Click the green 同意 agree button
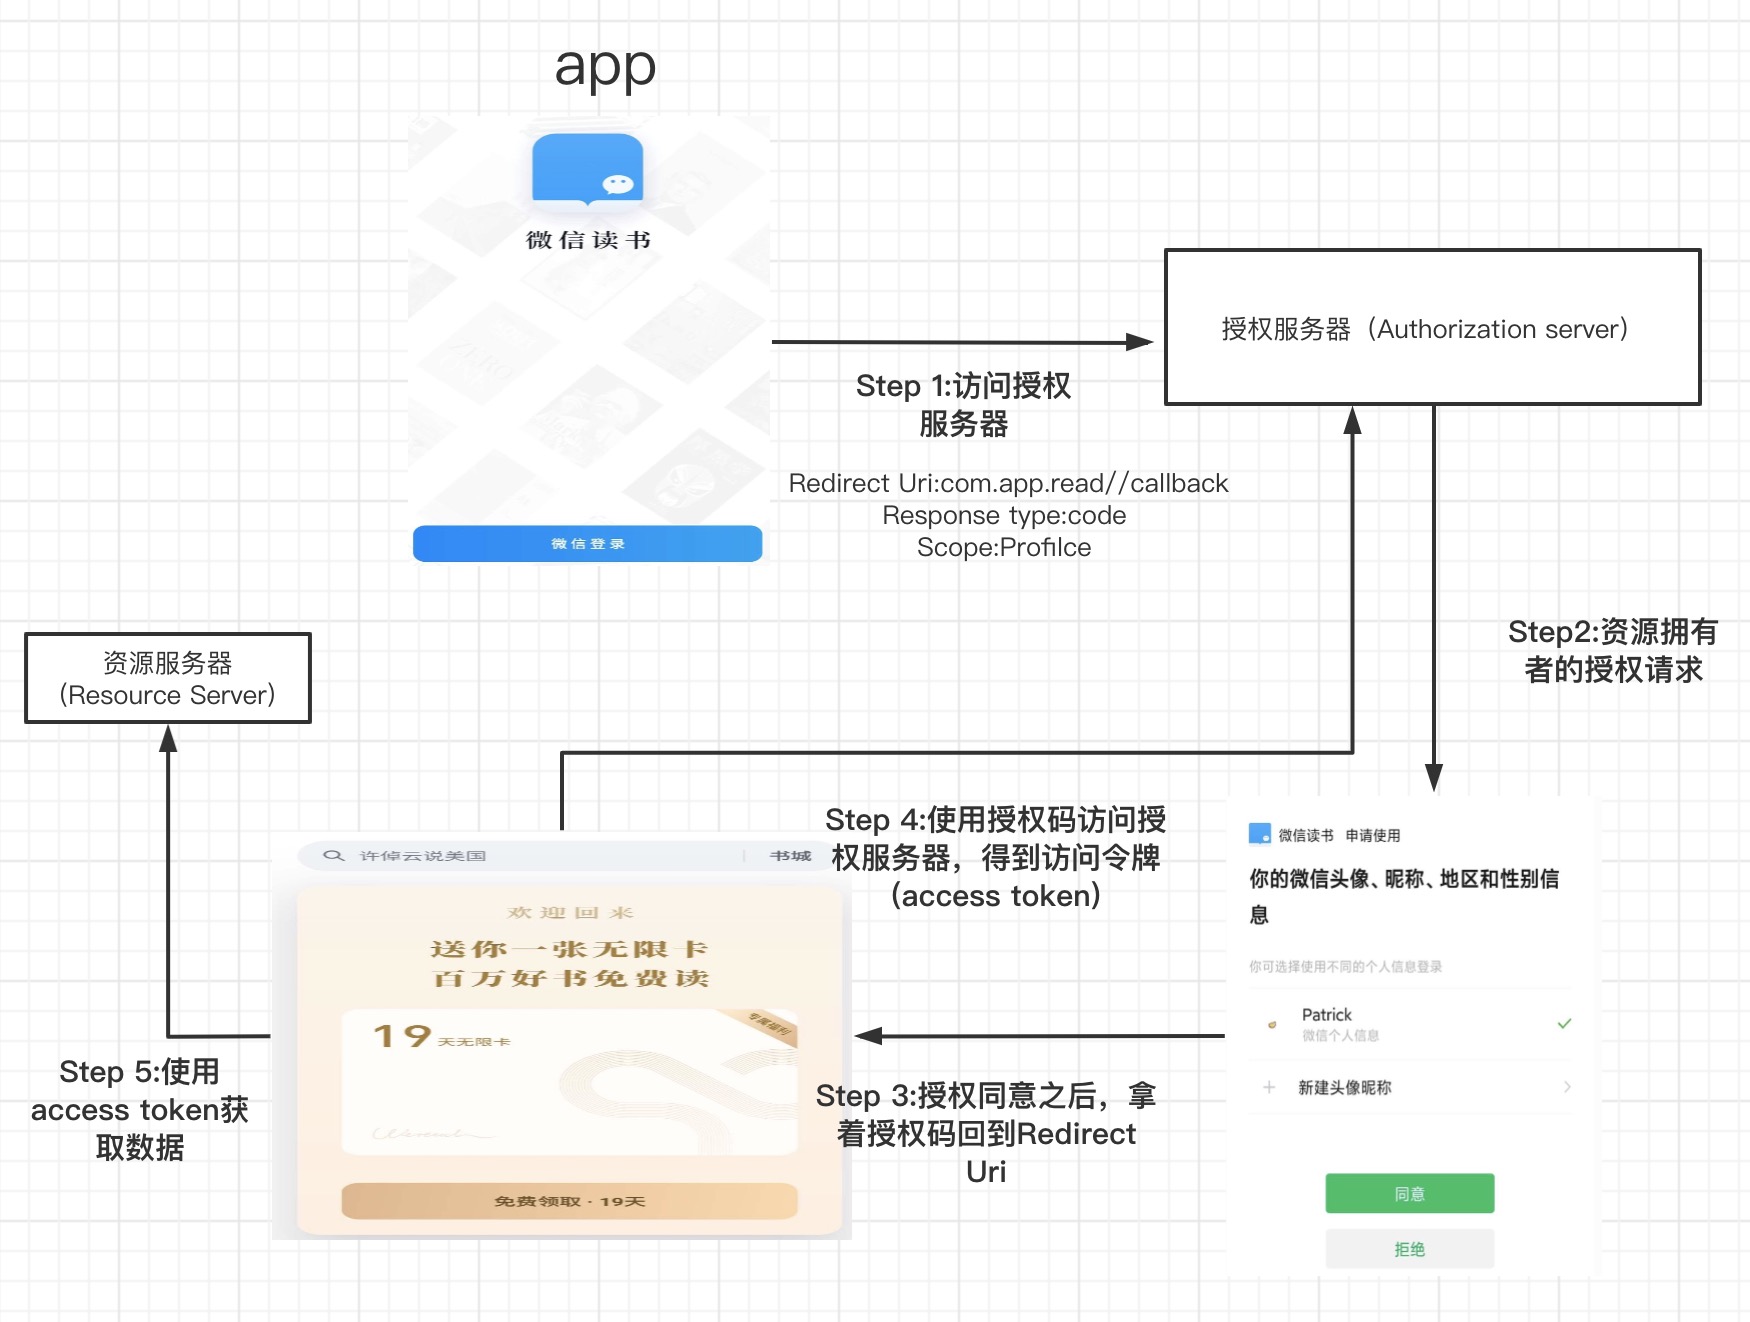 click(x=1410, y=1194)
